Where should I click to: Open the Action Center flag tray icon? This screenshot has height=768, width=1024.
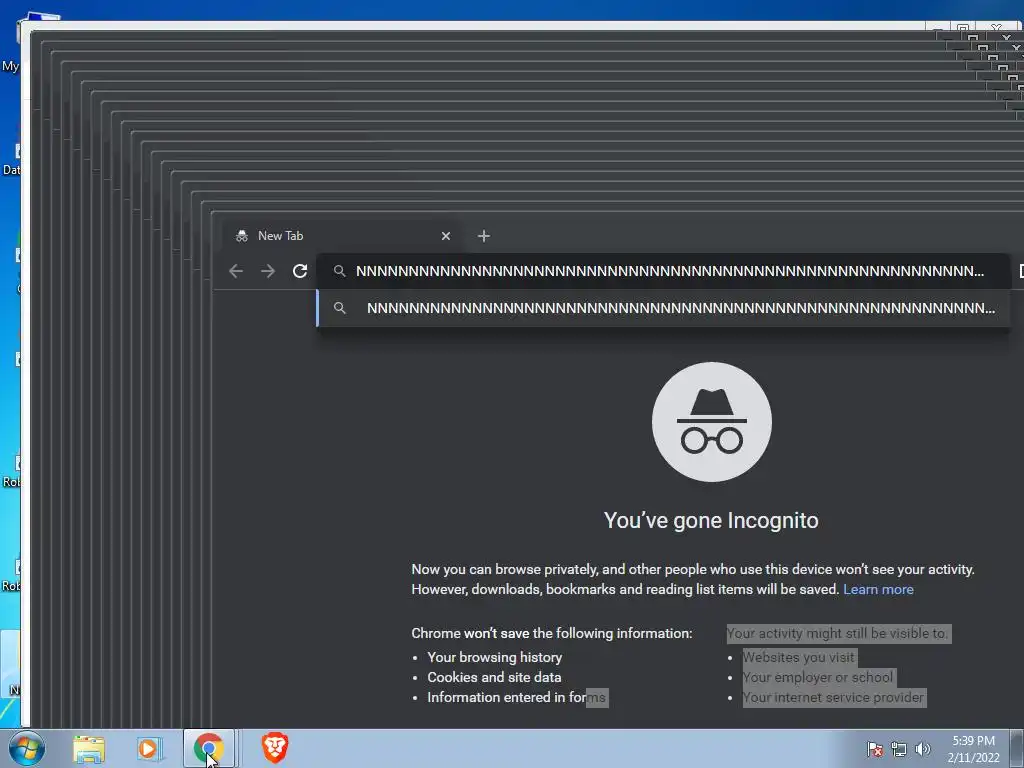coord(874,749)
